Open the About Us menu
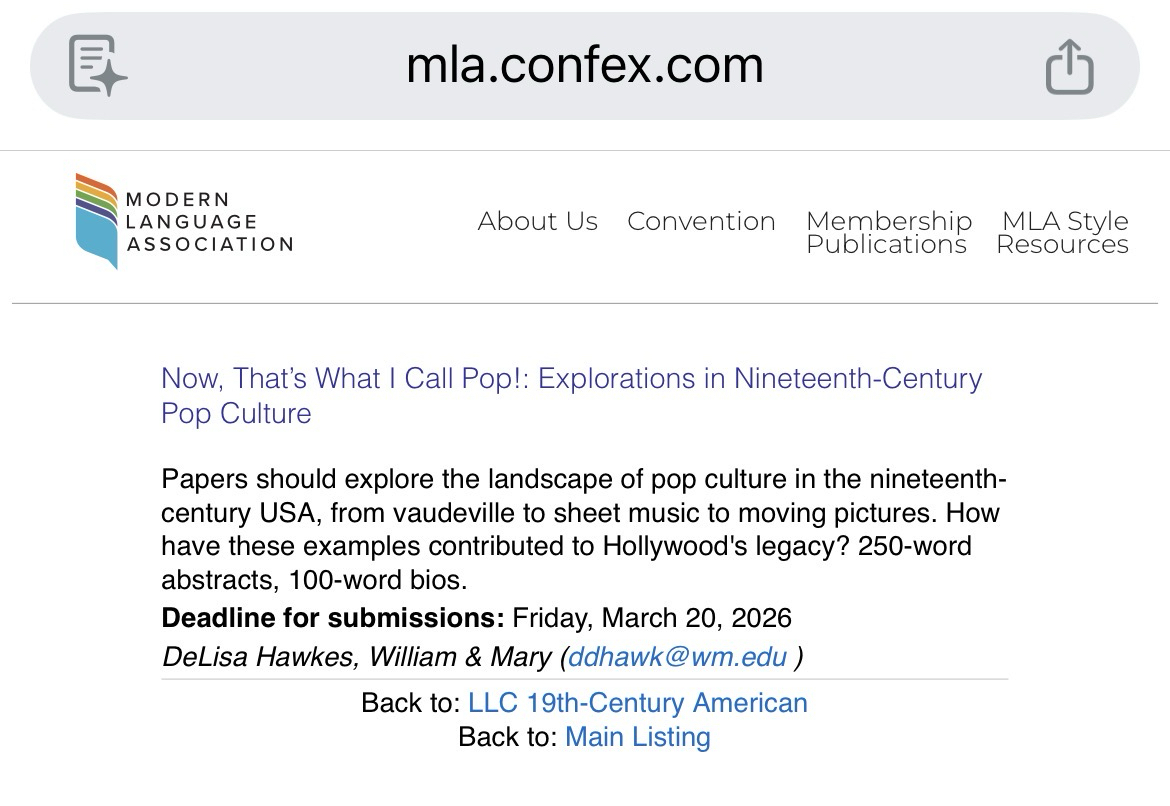 (x=537, y=221)
